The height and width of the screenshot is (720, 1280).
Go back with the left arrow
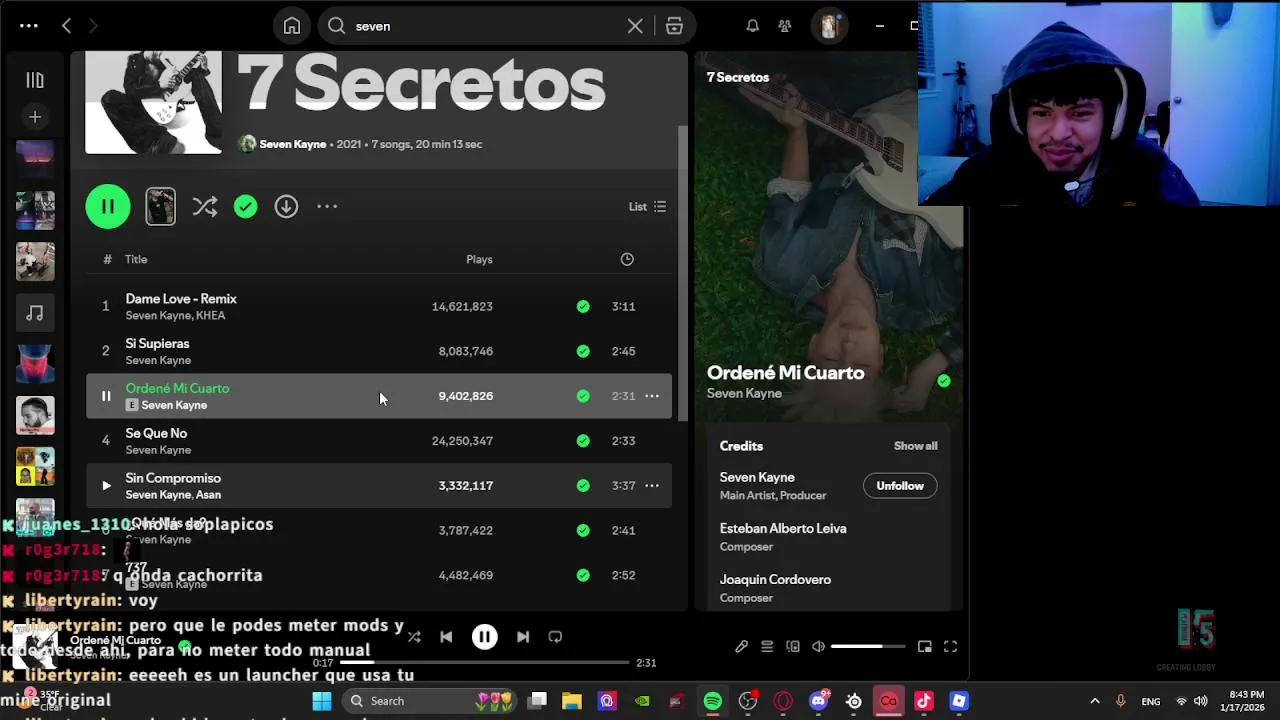click(66, 26)
